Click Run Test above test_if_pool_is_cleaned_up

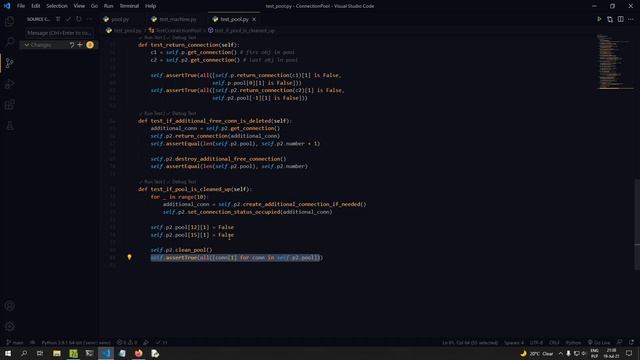click(x=152, y=182)
